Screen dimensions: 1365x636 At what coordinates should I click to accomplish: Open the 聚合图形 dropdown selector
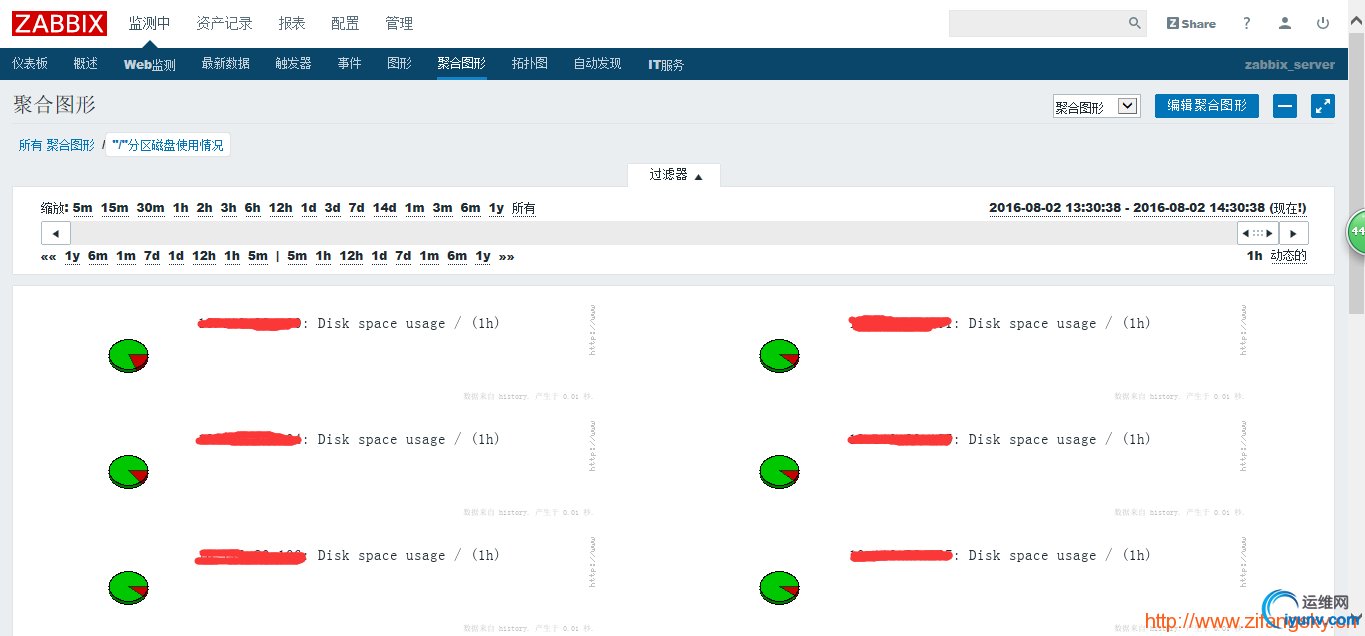[1096, 106]
